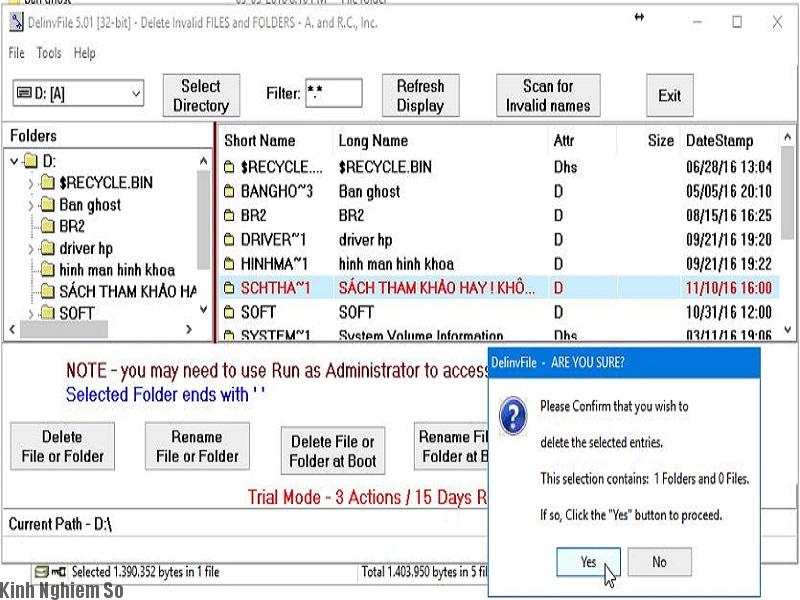Screen dimensions: 800x600
Task: Click folder icon of SYSTEM~1 list row
Action: [x=229, y=335]
